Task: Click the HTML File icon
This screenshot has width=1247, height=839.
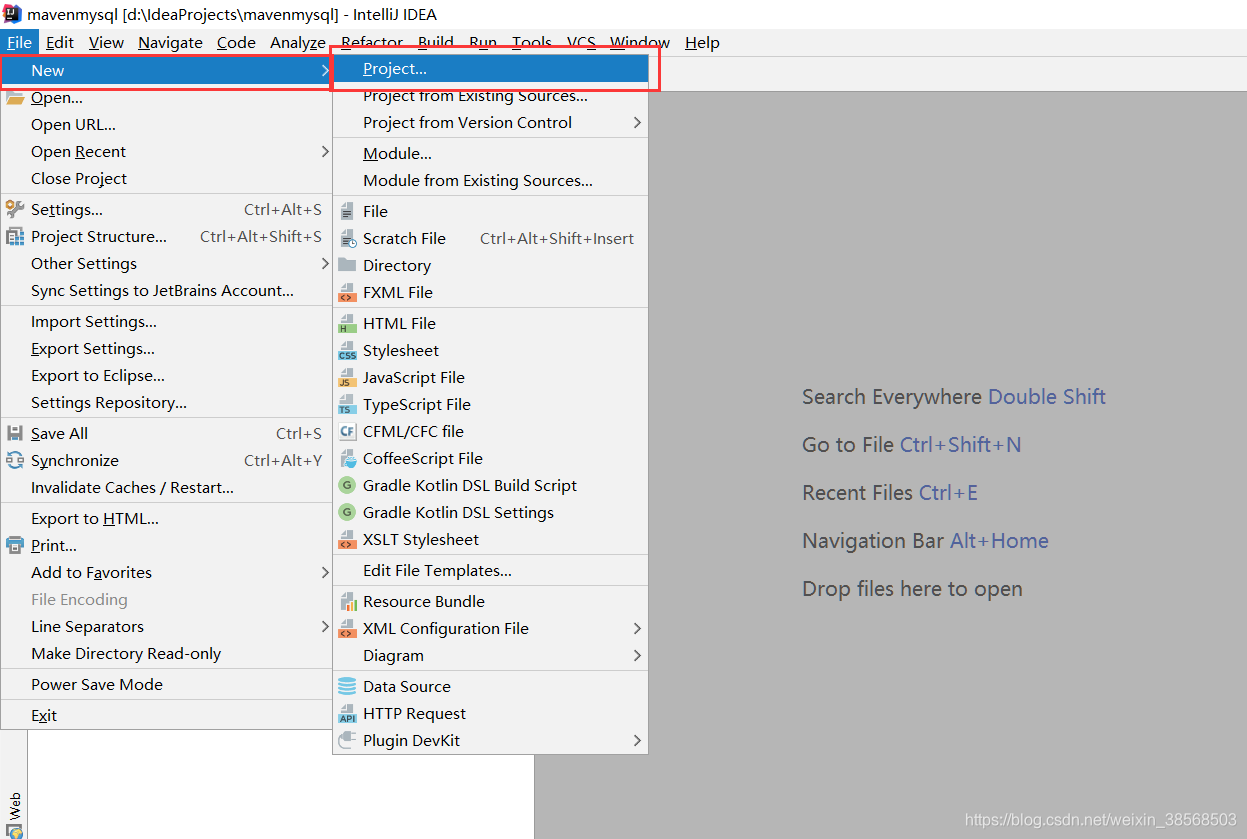Action: tap(347, 323)
